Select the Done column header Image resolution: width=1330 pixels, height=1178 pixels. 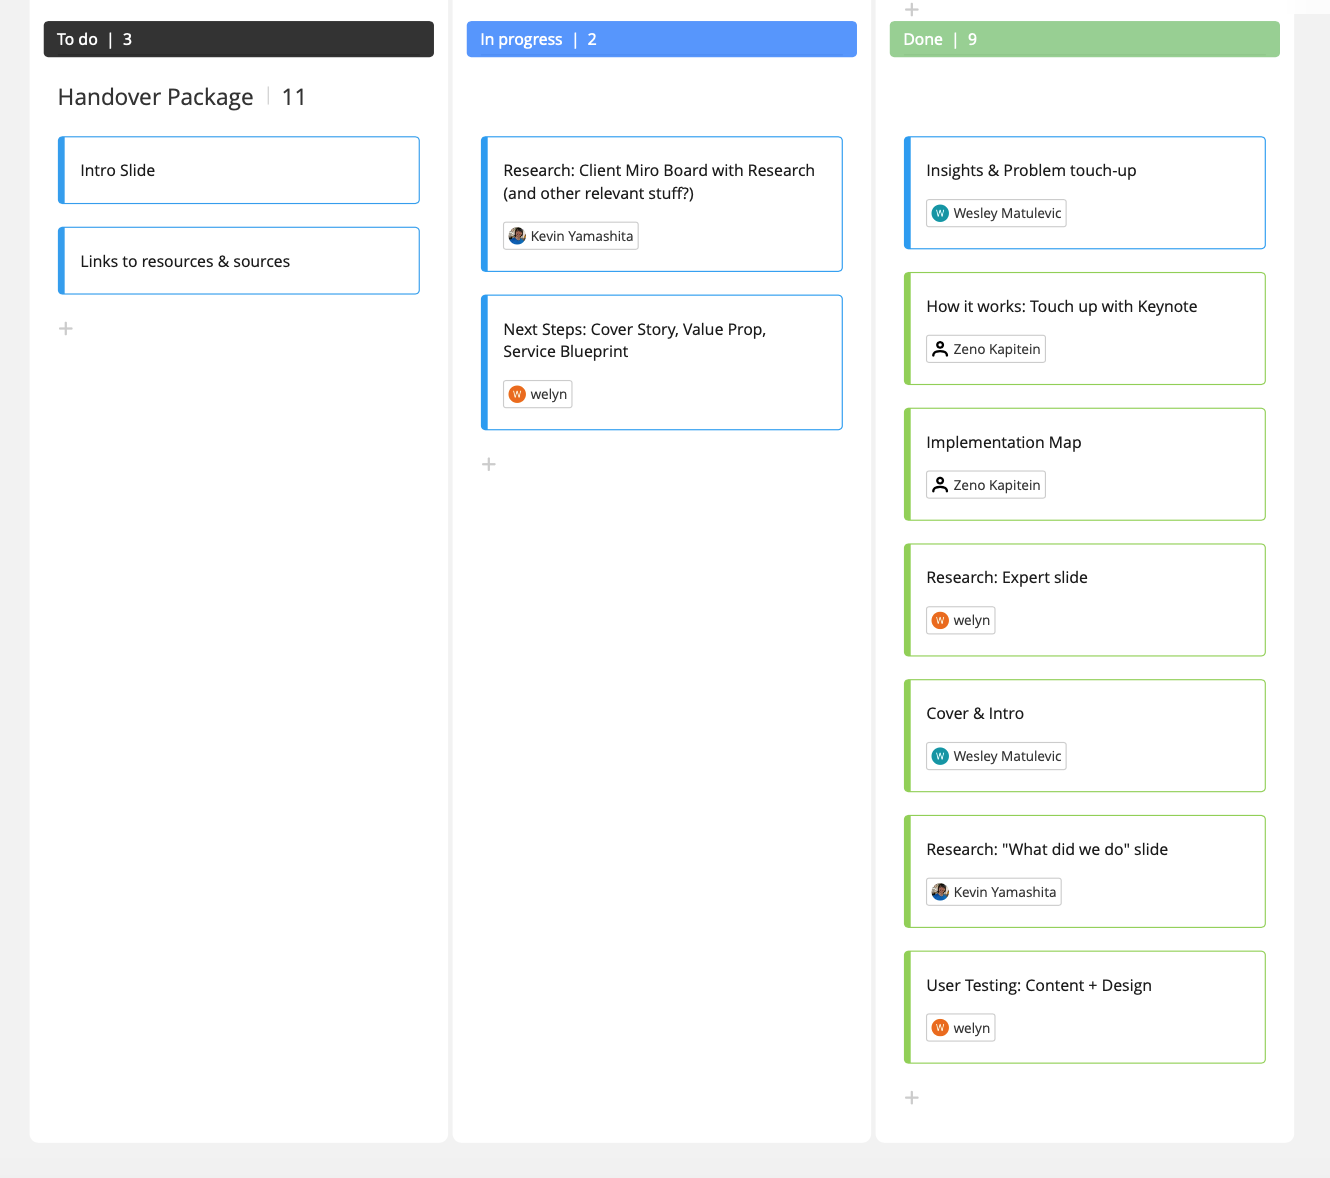point(1084,38)
